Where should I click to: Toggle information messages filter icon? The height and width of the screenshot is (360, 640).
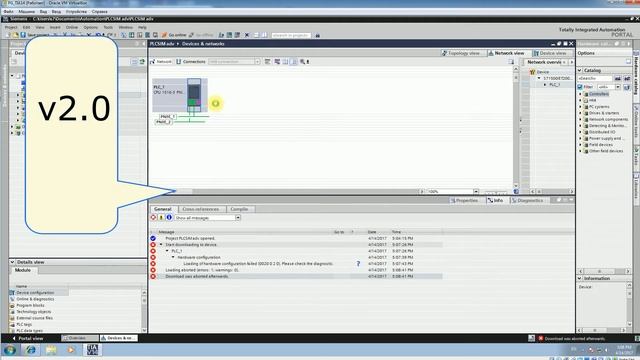(169, 218)
